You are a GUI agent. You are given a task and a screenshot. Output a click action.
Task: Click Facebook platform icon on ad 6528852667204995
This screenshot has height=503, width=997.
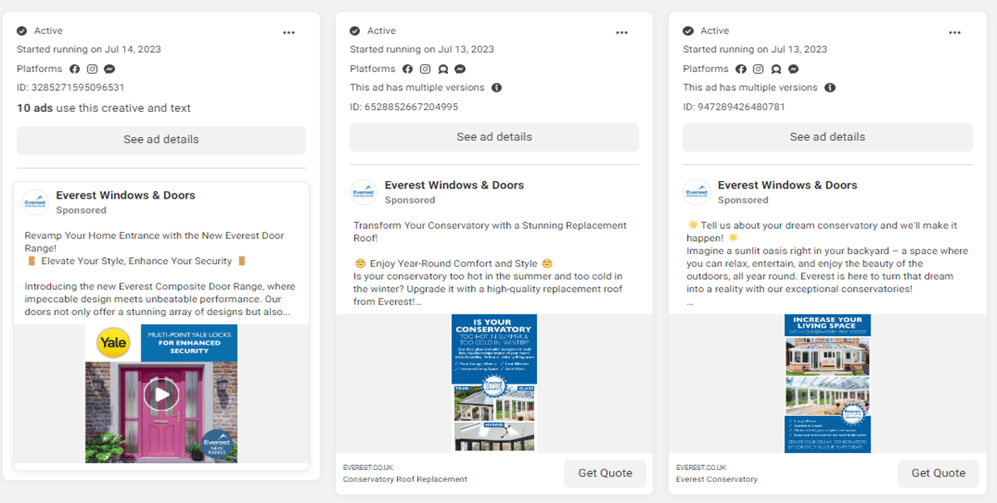tap(408, 69)
